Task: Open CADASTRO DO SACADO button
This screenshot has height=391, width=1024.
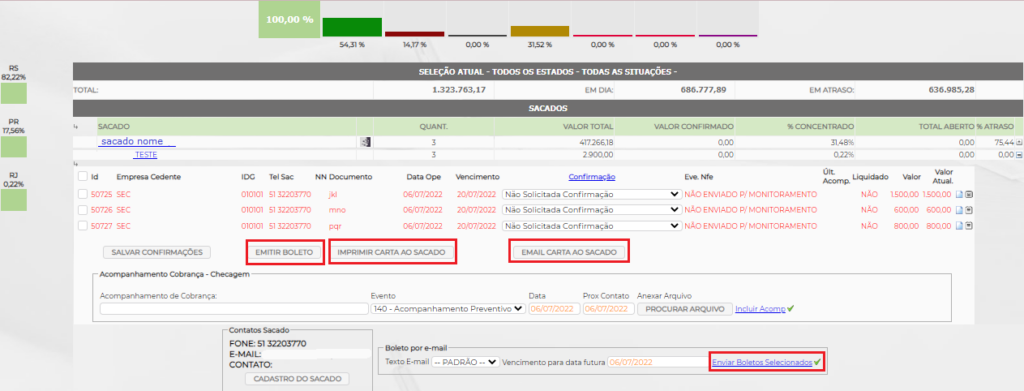Action: [x=297, y=379]
